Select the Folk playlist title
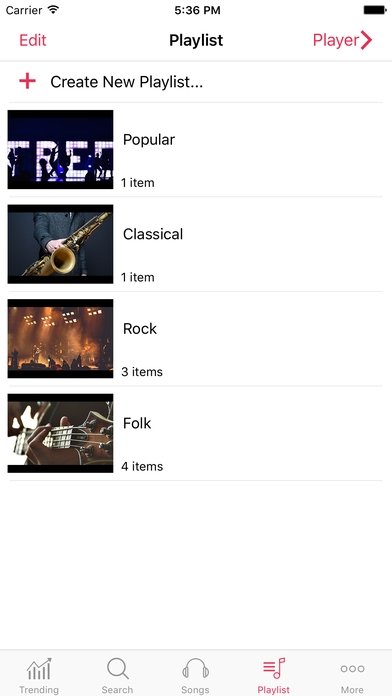Screen dimensions: 392x696 click(x=137, y=423)
